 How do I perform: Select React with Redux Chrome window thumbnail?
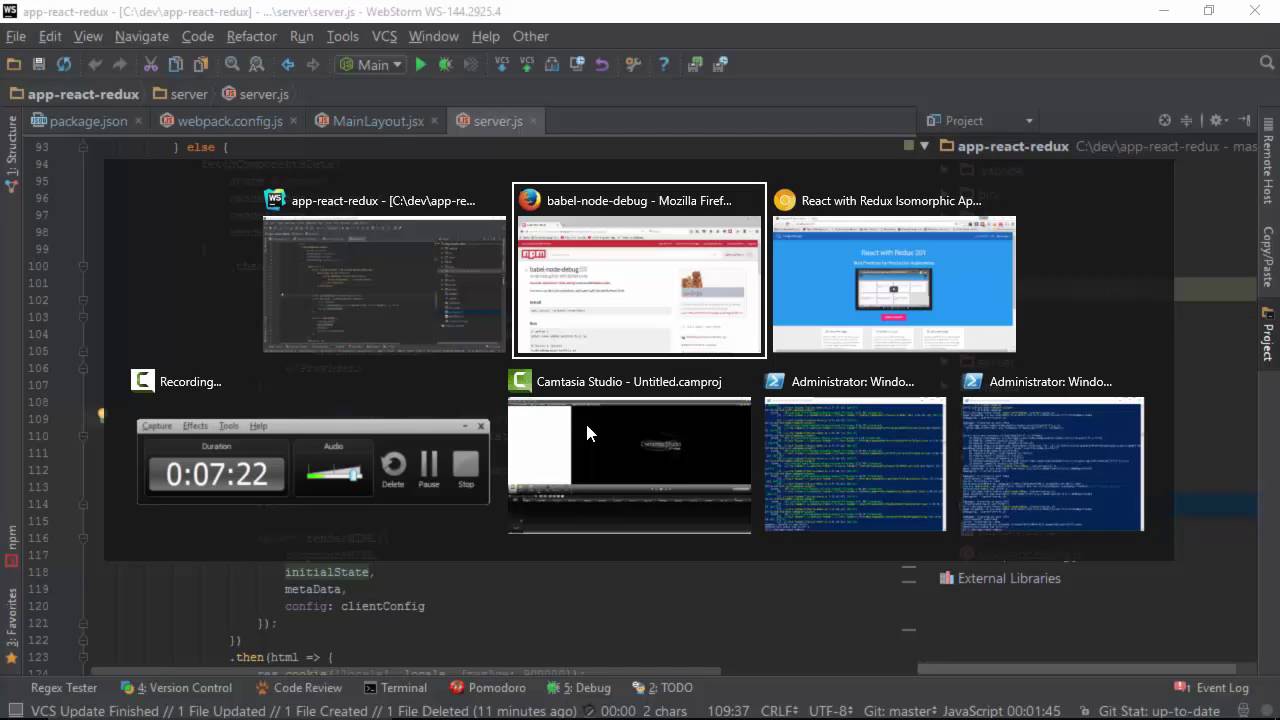894,270
